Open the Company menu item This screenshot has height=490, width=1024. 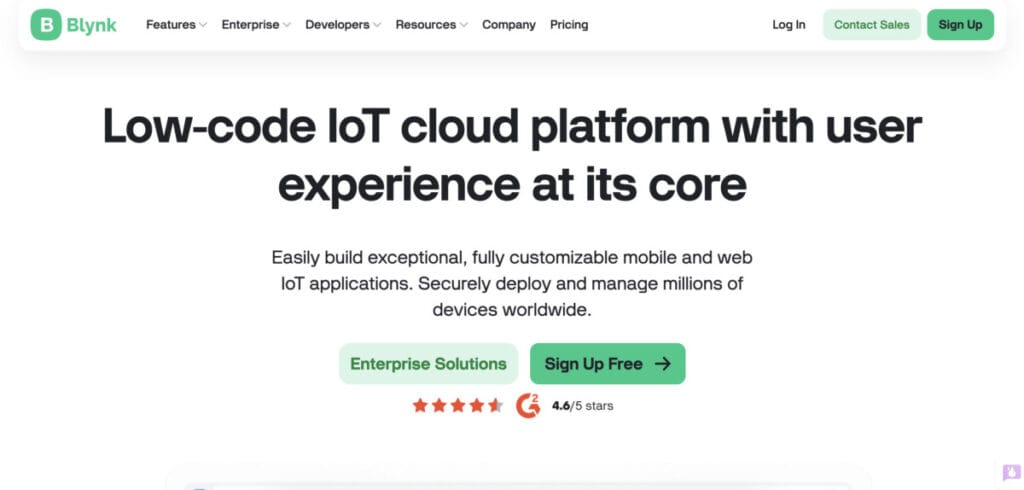[509, 25]
